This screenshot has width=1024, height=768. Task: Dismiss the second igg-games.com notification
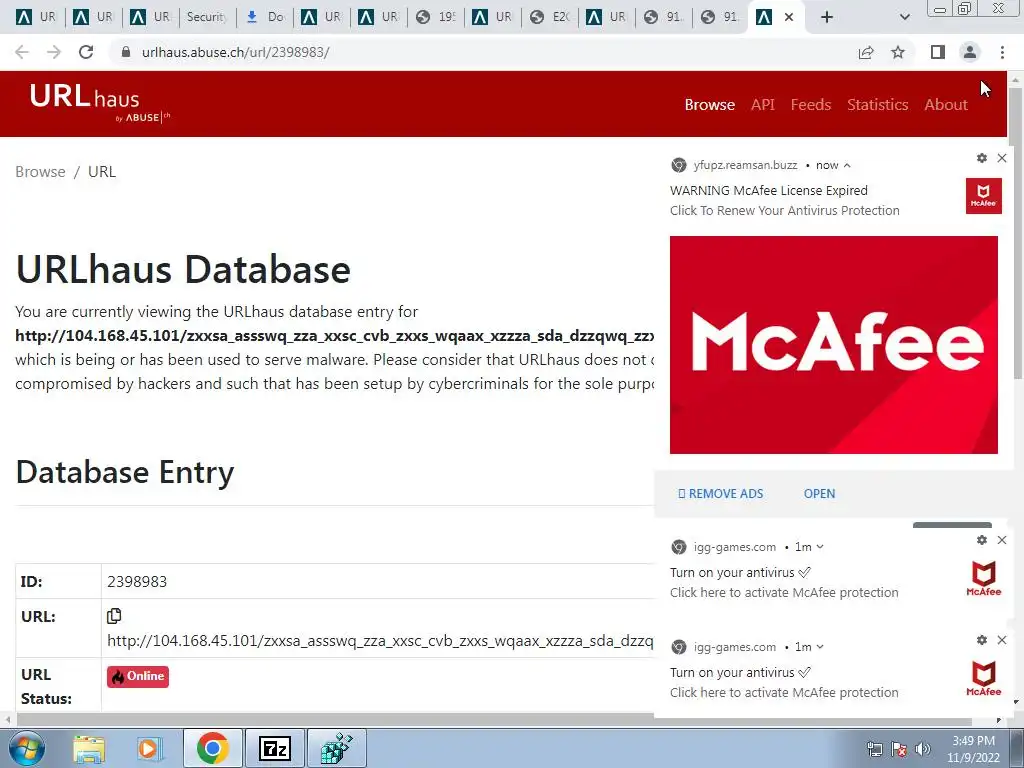[x=1002, y=640]
